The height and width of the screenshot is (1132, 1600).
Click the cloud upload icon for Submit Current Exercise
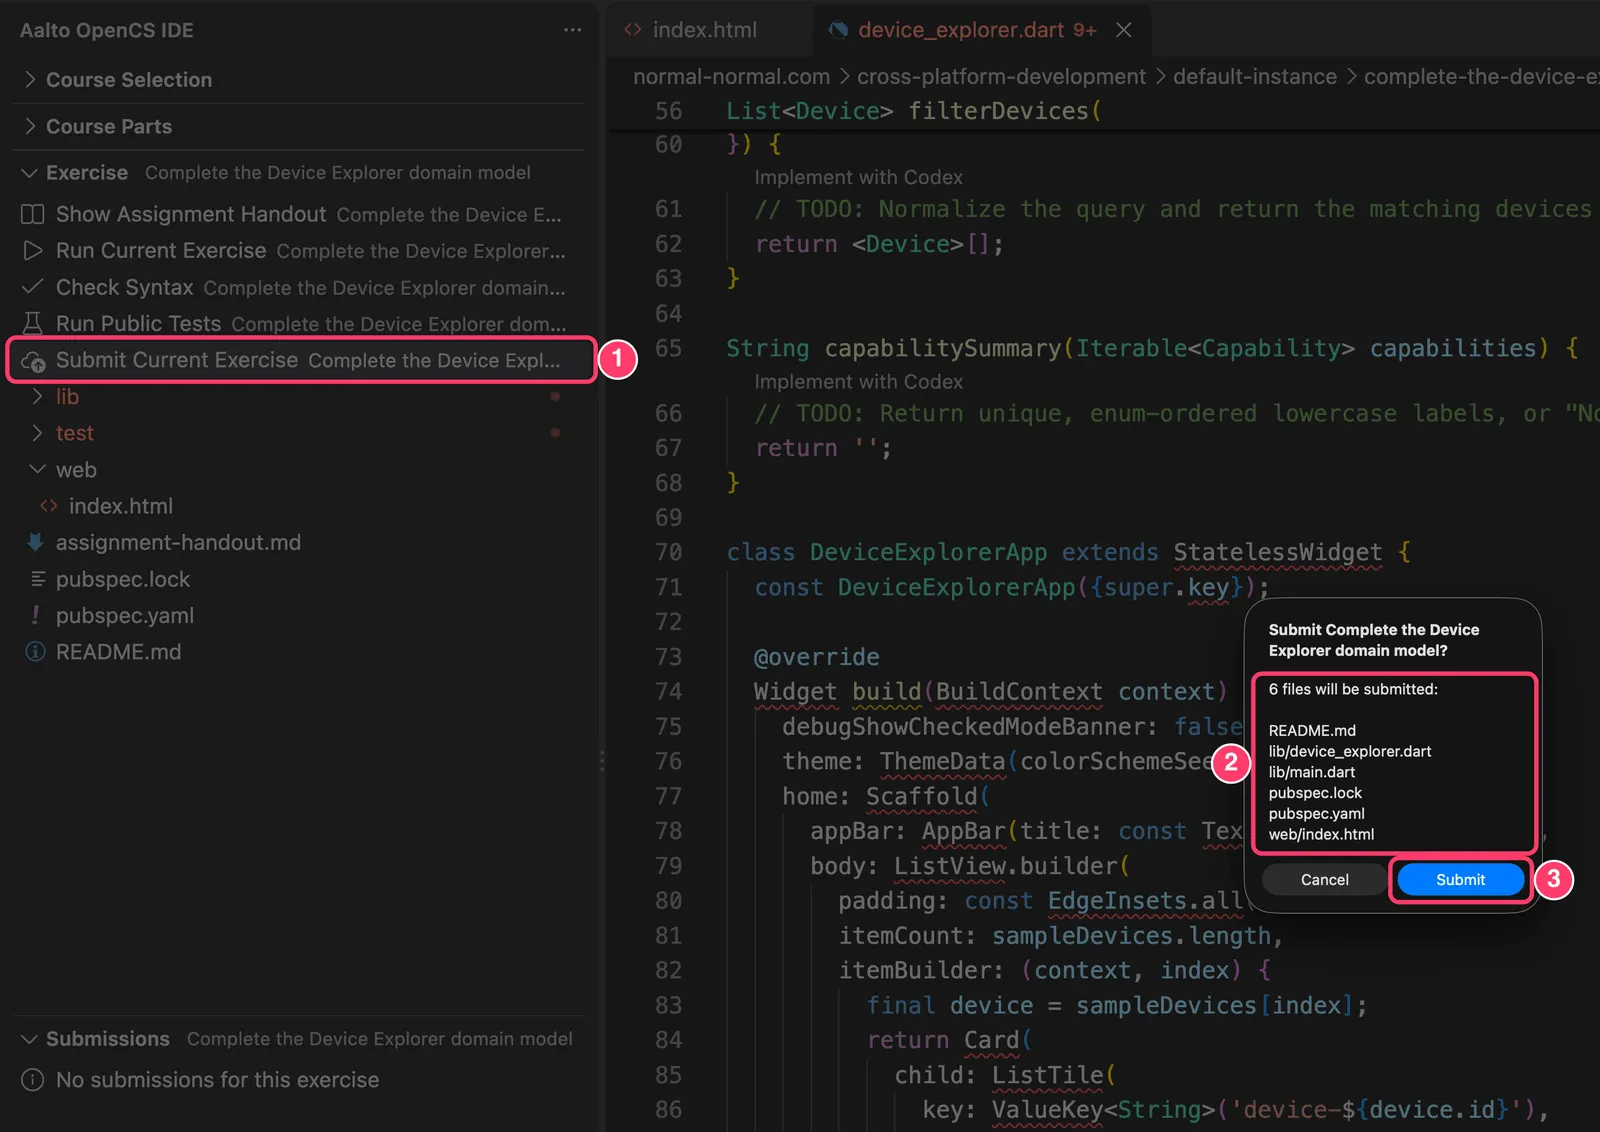click(33, 361)
